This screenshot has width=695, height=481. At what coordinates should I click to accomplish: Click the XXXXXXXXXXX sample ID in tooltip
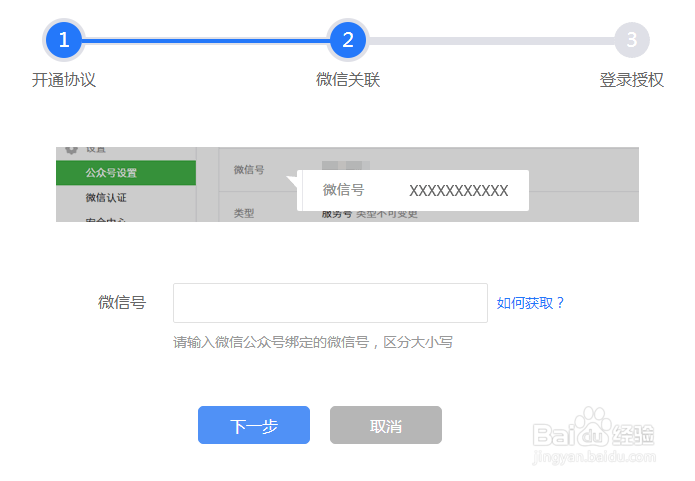point(458,191)
